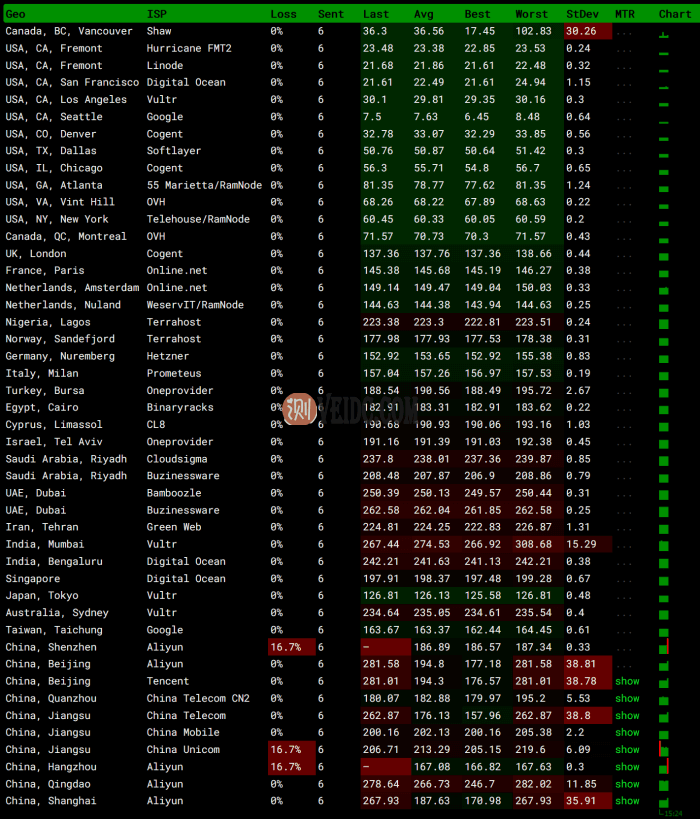Click the Hetzner ISP cell
Image resolution: width=700 pixels, height=819 pixels.
tap(168, 356)
